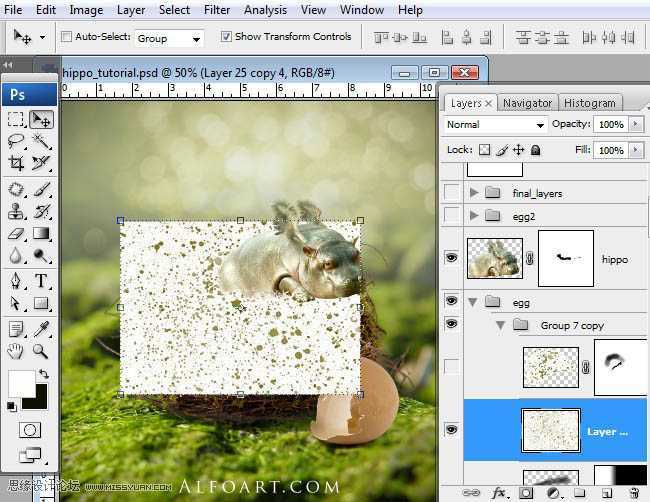Enable the Auto-Select checkbox
The height and width of the screenshot is (502, 650).
pos(66,37)
